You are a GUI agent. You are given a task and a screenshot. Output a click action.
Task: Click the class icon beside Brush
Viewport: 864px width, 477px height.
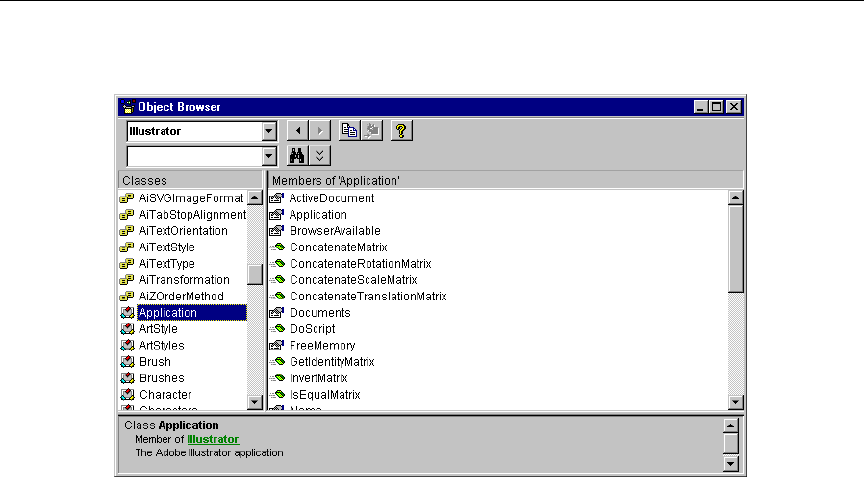(x=127, y=362)
